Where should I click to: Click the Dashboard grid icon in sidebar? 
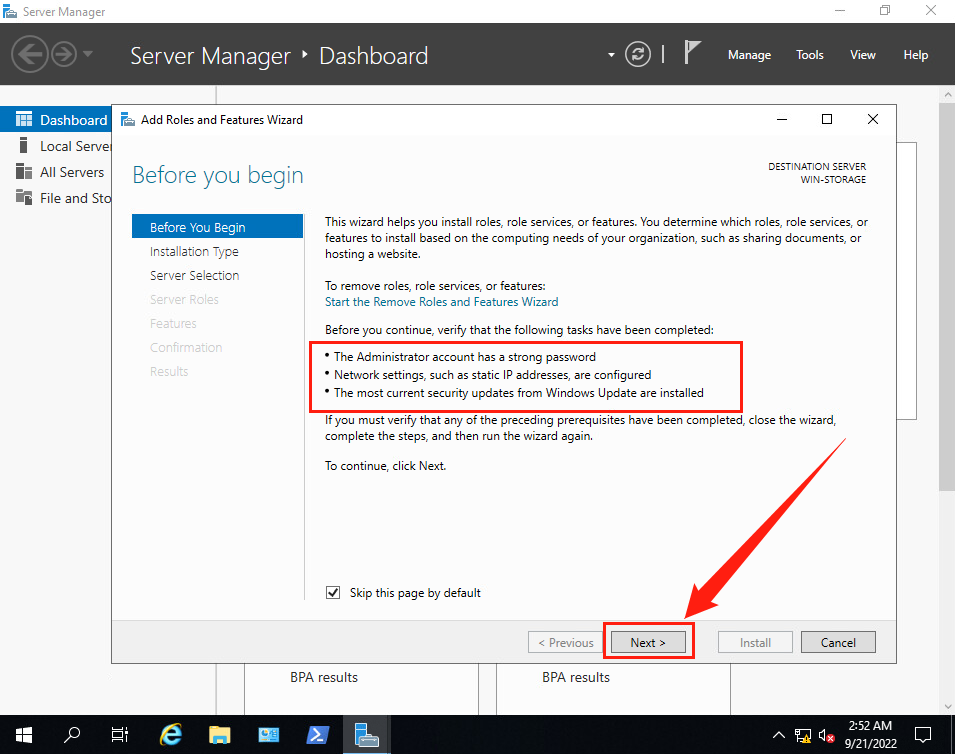pyautogui.click(x=24, y=119)
